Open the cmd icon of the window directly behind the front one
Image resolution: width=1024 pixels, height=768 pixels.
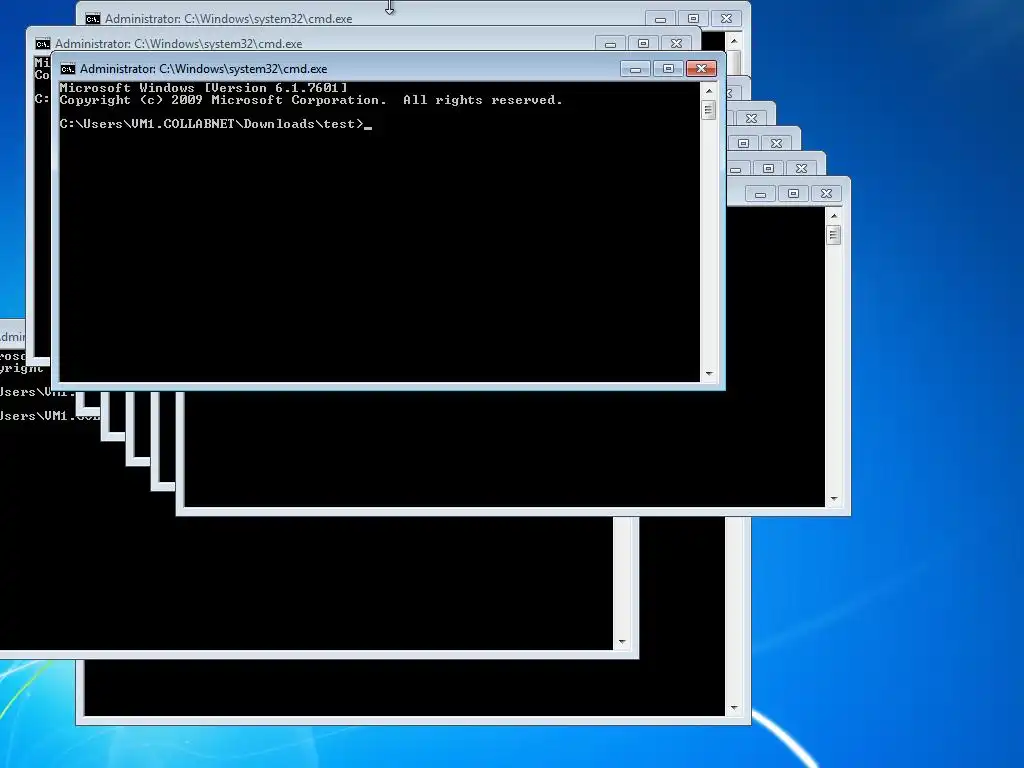point(43,44)
